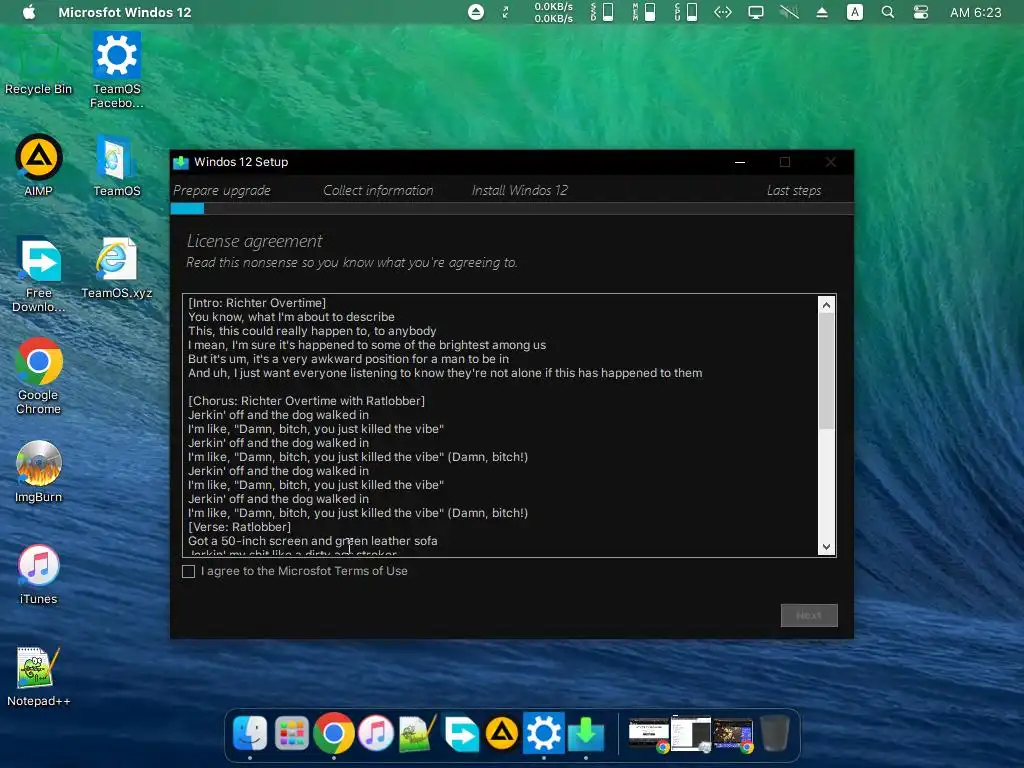Viewport: 1024px width, 768px height.
Task: Open Launchpad from the dock
Action: pyautogui.click(x=291, y=733)
